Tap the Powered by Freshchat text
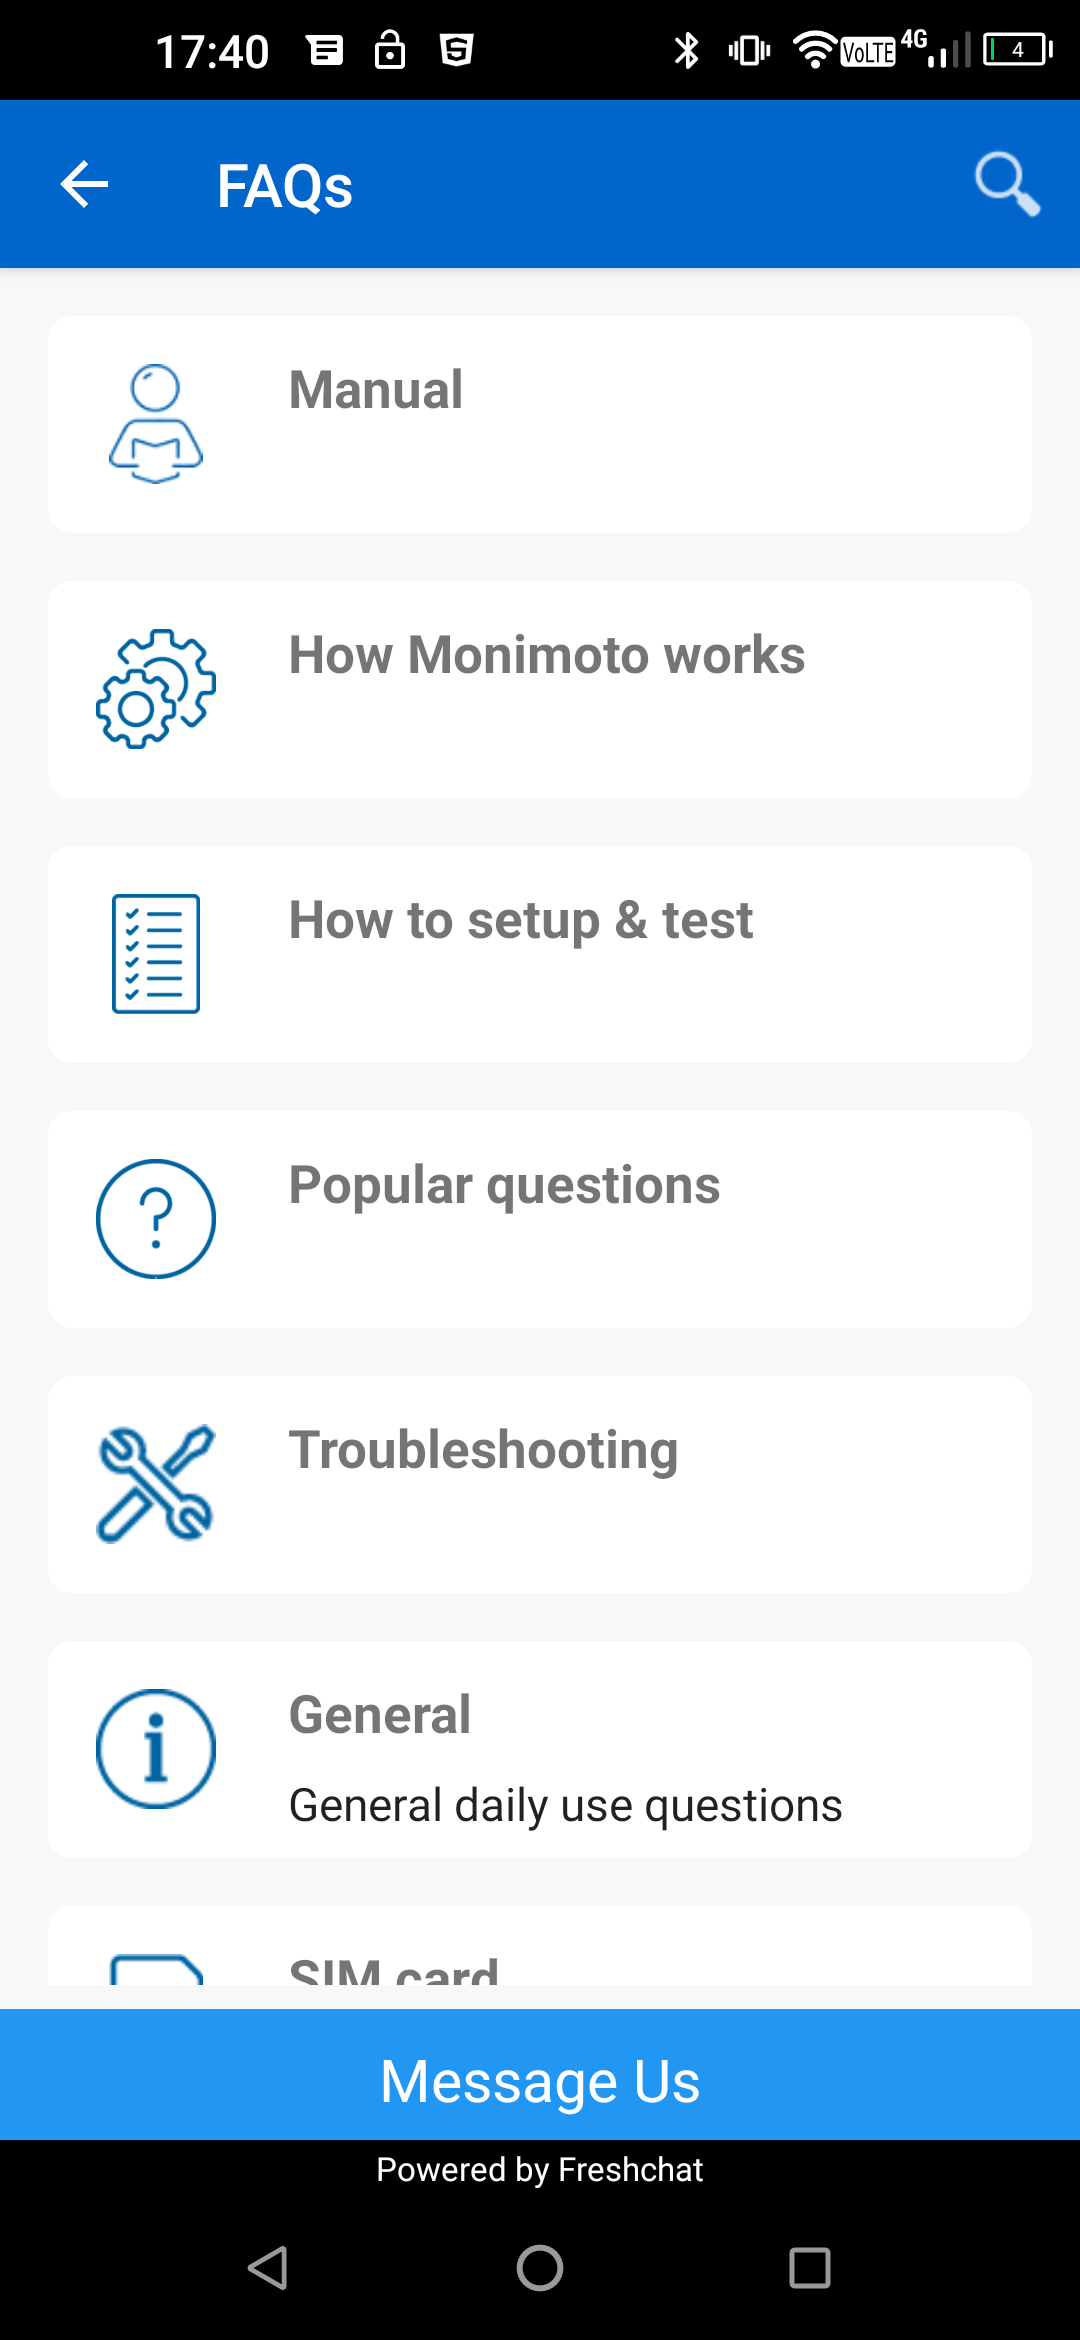 tap(540, 2169)
